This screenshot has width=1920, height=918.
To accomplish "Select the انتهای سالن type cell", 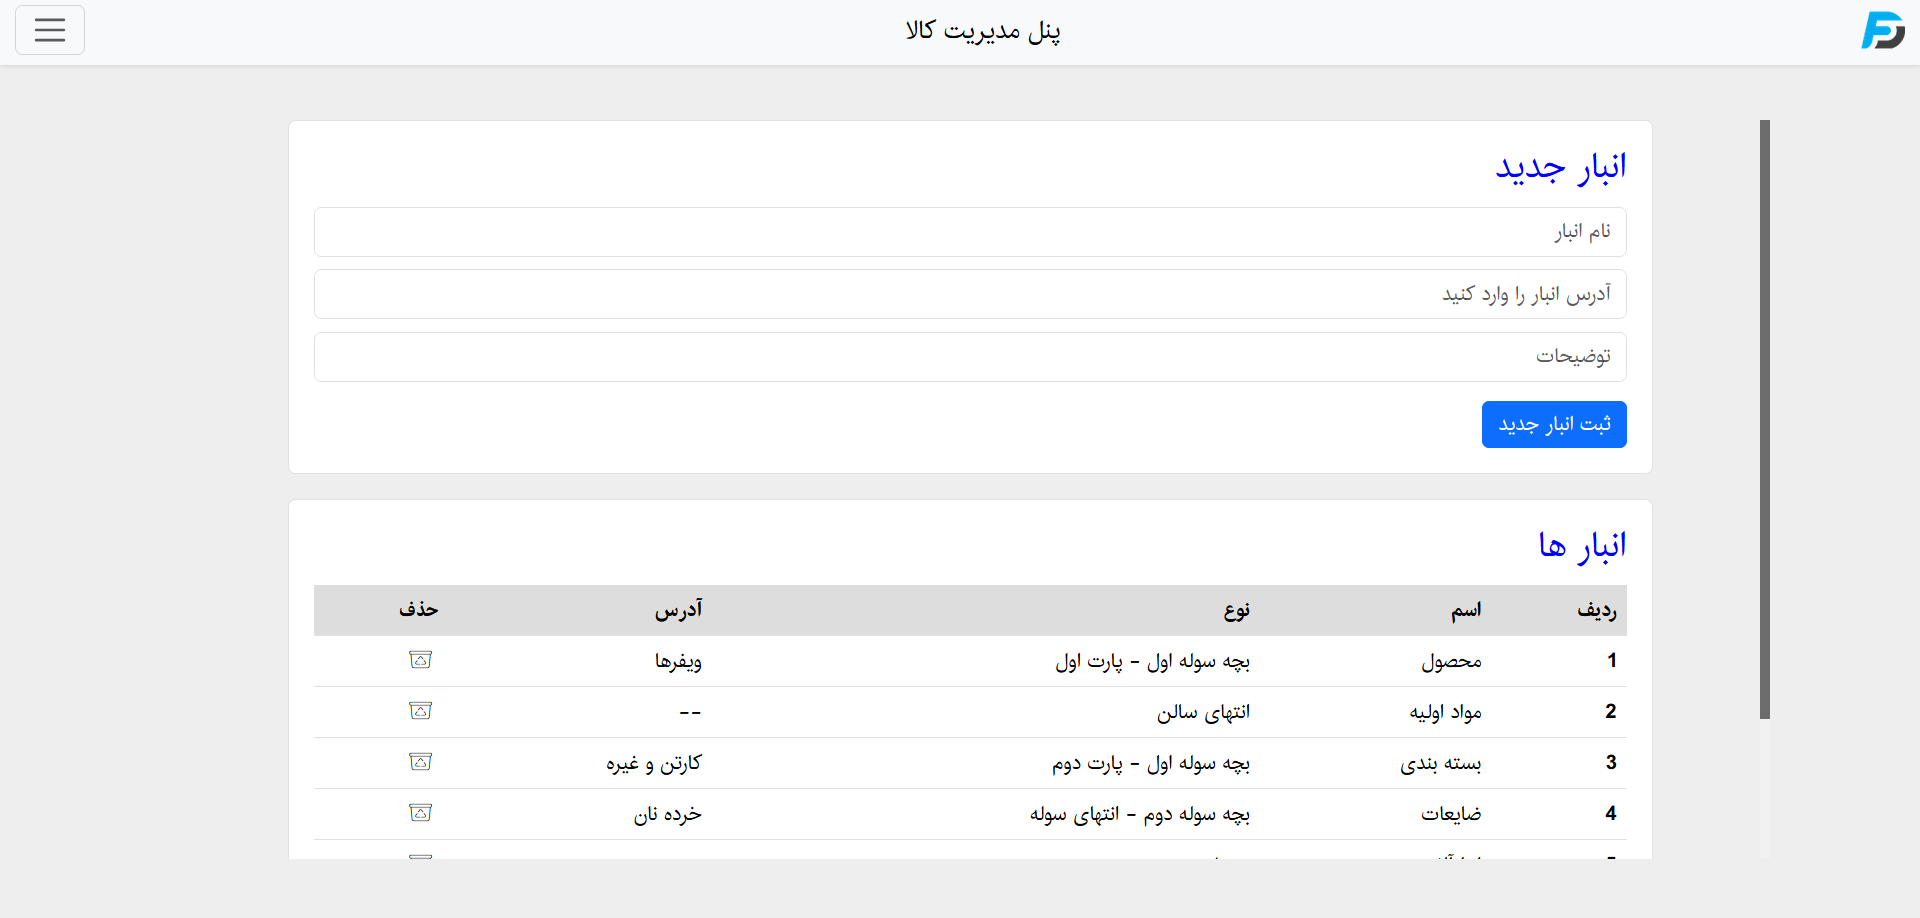I will 1203,712.
